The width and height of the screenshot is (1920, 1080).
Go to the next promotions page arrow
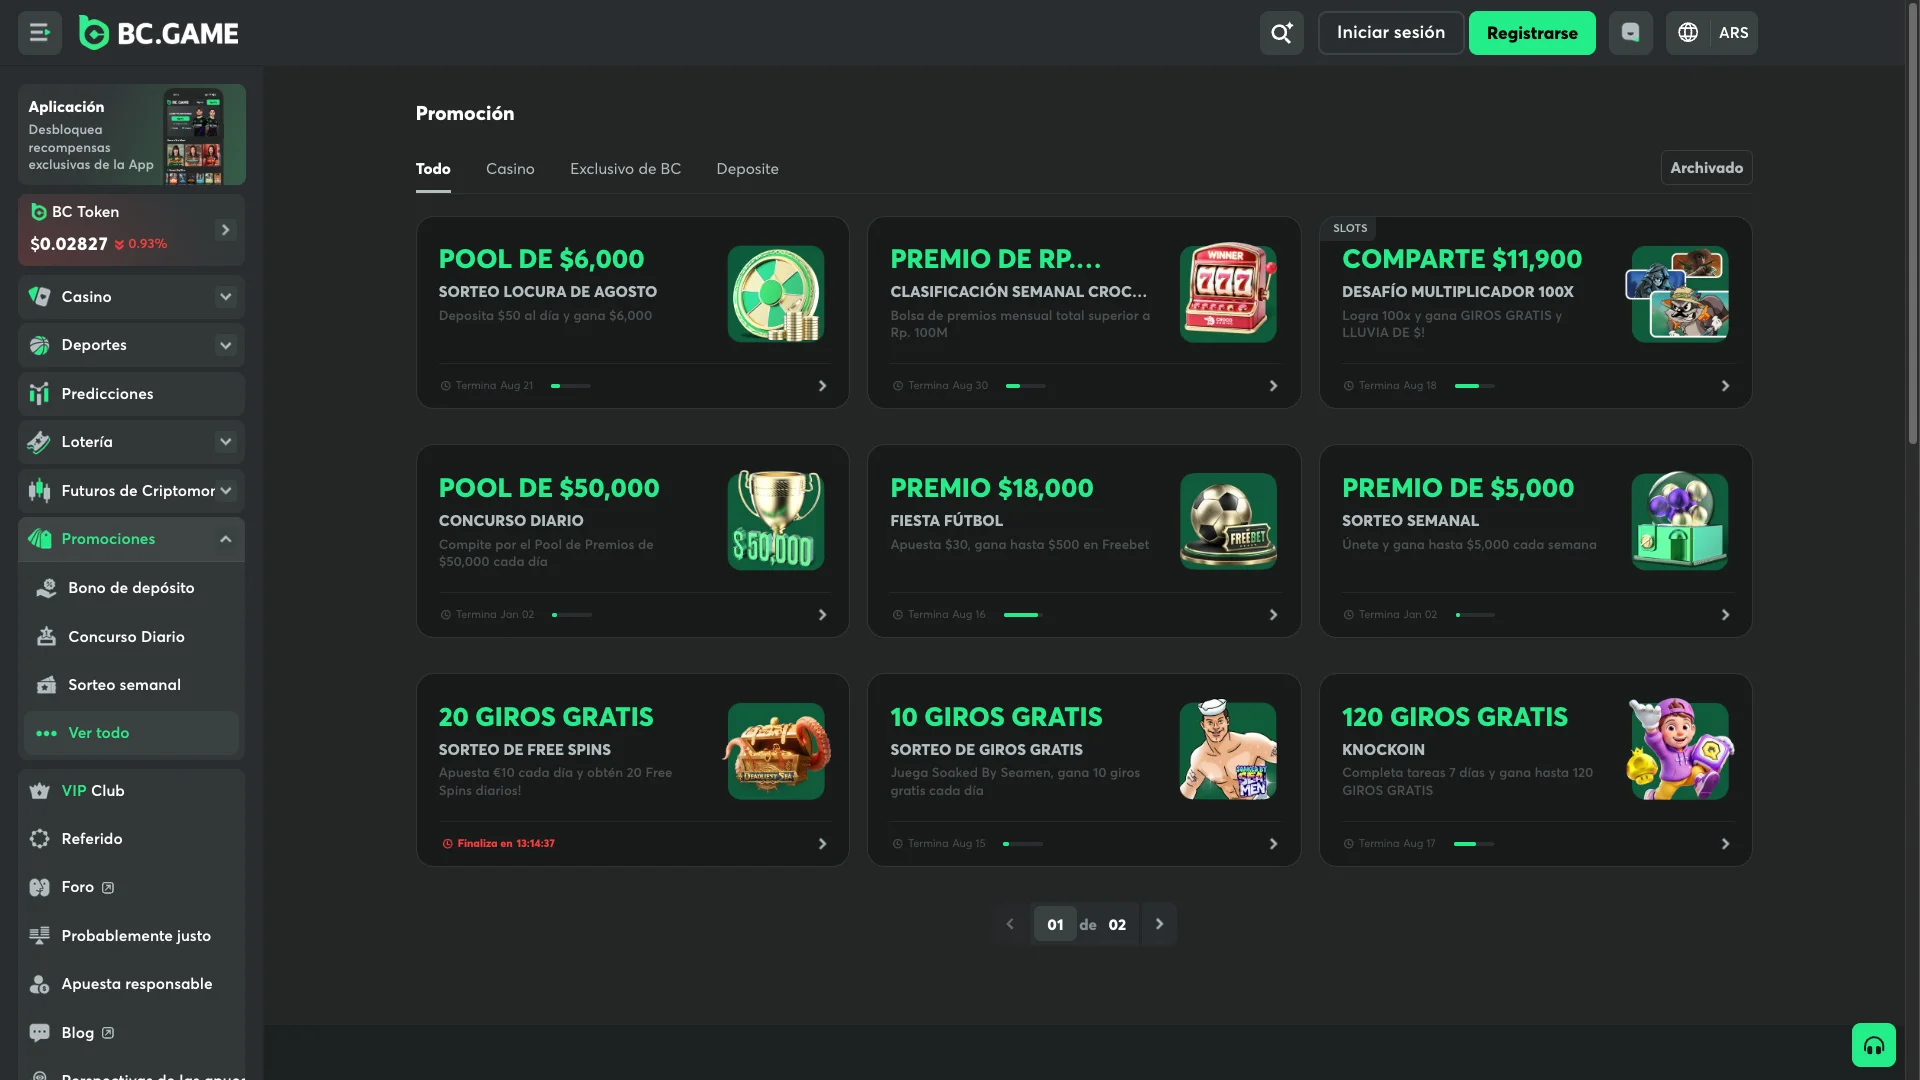(1159, 924)
